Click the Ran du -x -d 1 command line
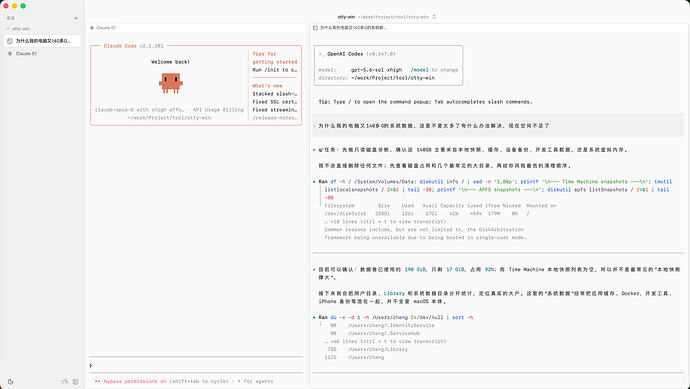 [396, 318]
